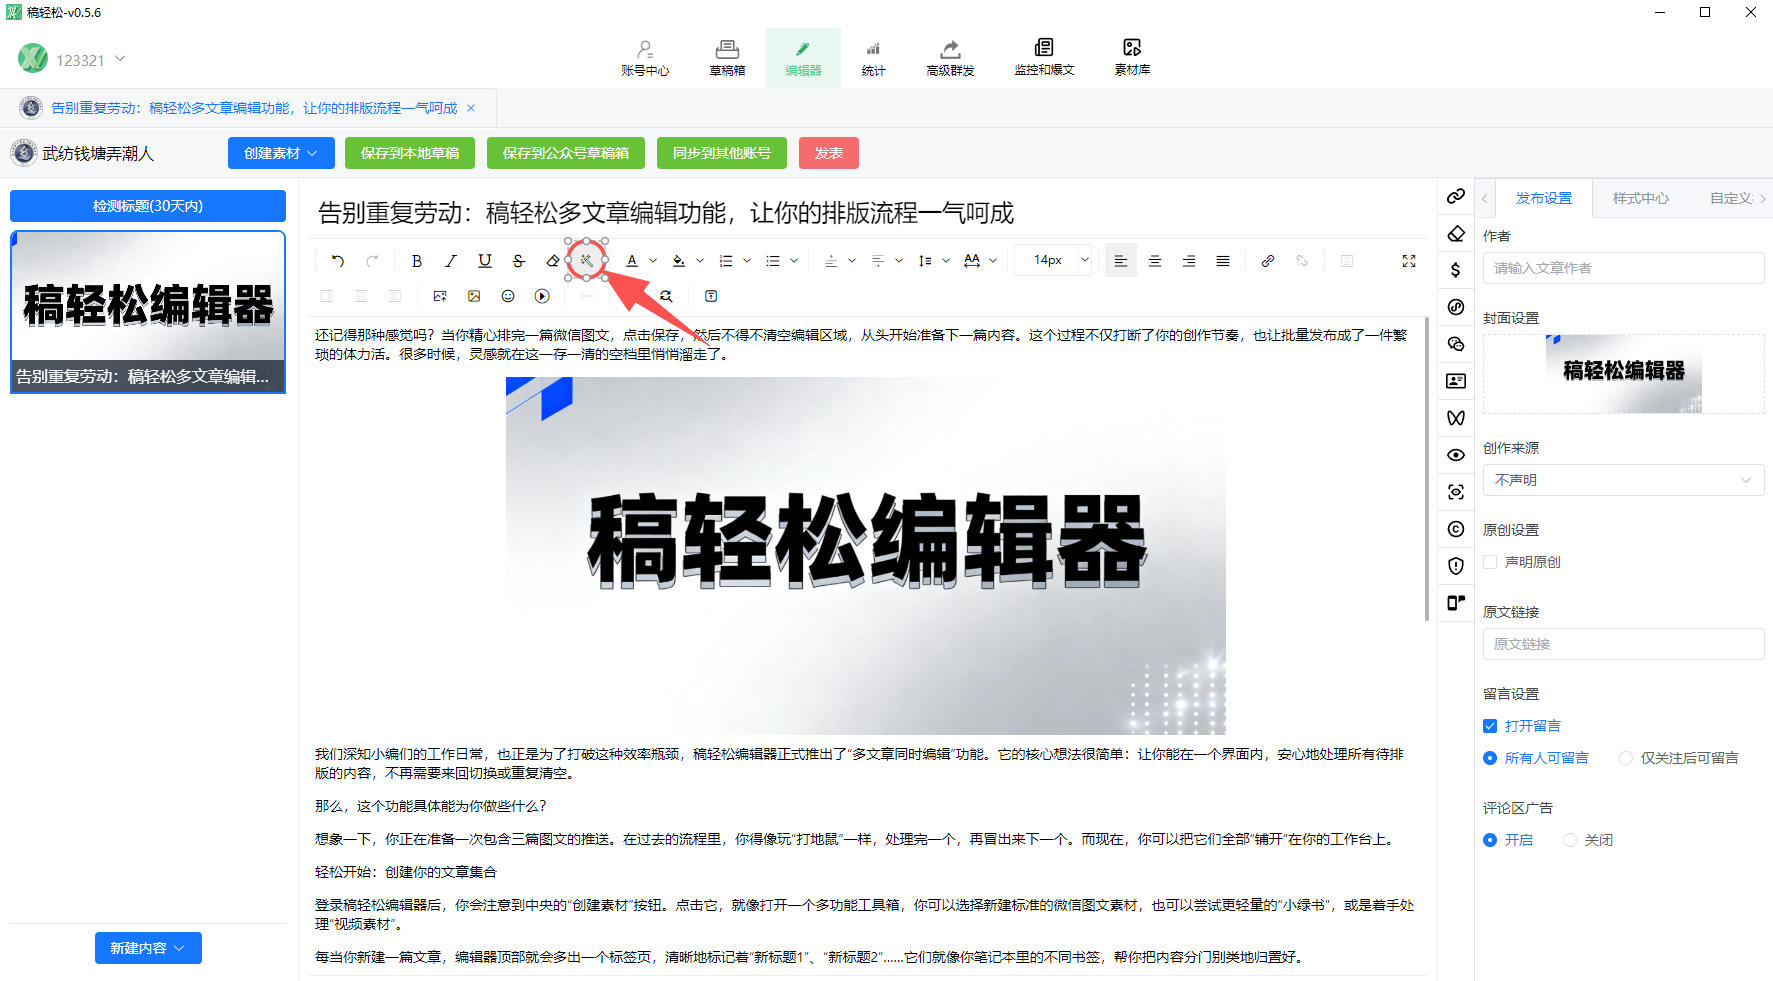Open the 素材库 section in top navigation
The height and width of the screenshot is (981, 1773).
click(1131, 57)
